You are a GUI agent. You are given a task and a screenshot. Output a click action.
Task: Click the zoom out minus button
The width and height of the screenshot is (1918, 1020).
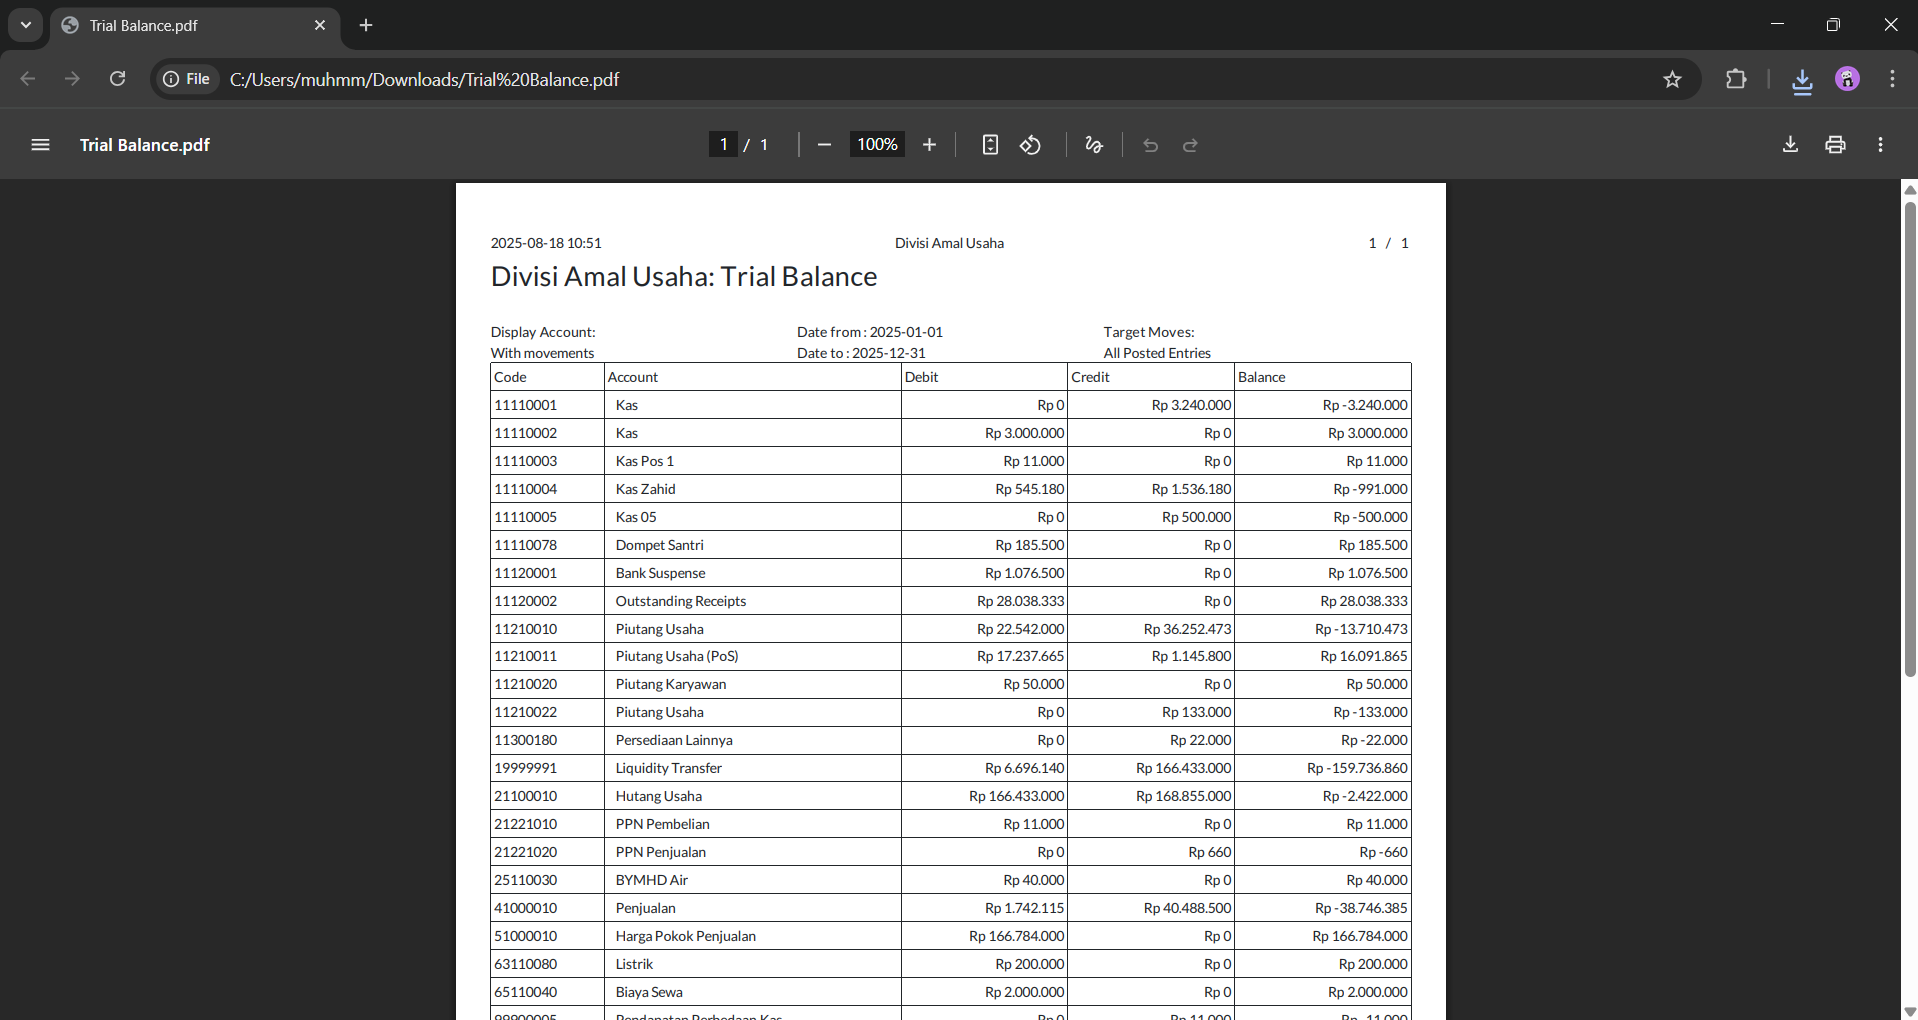click(824, 145)
